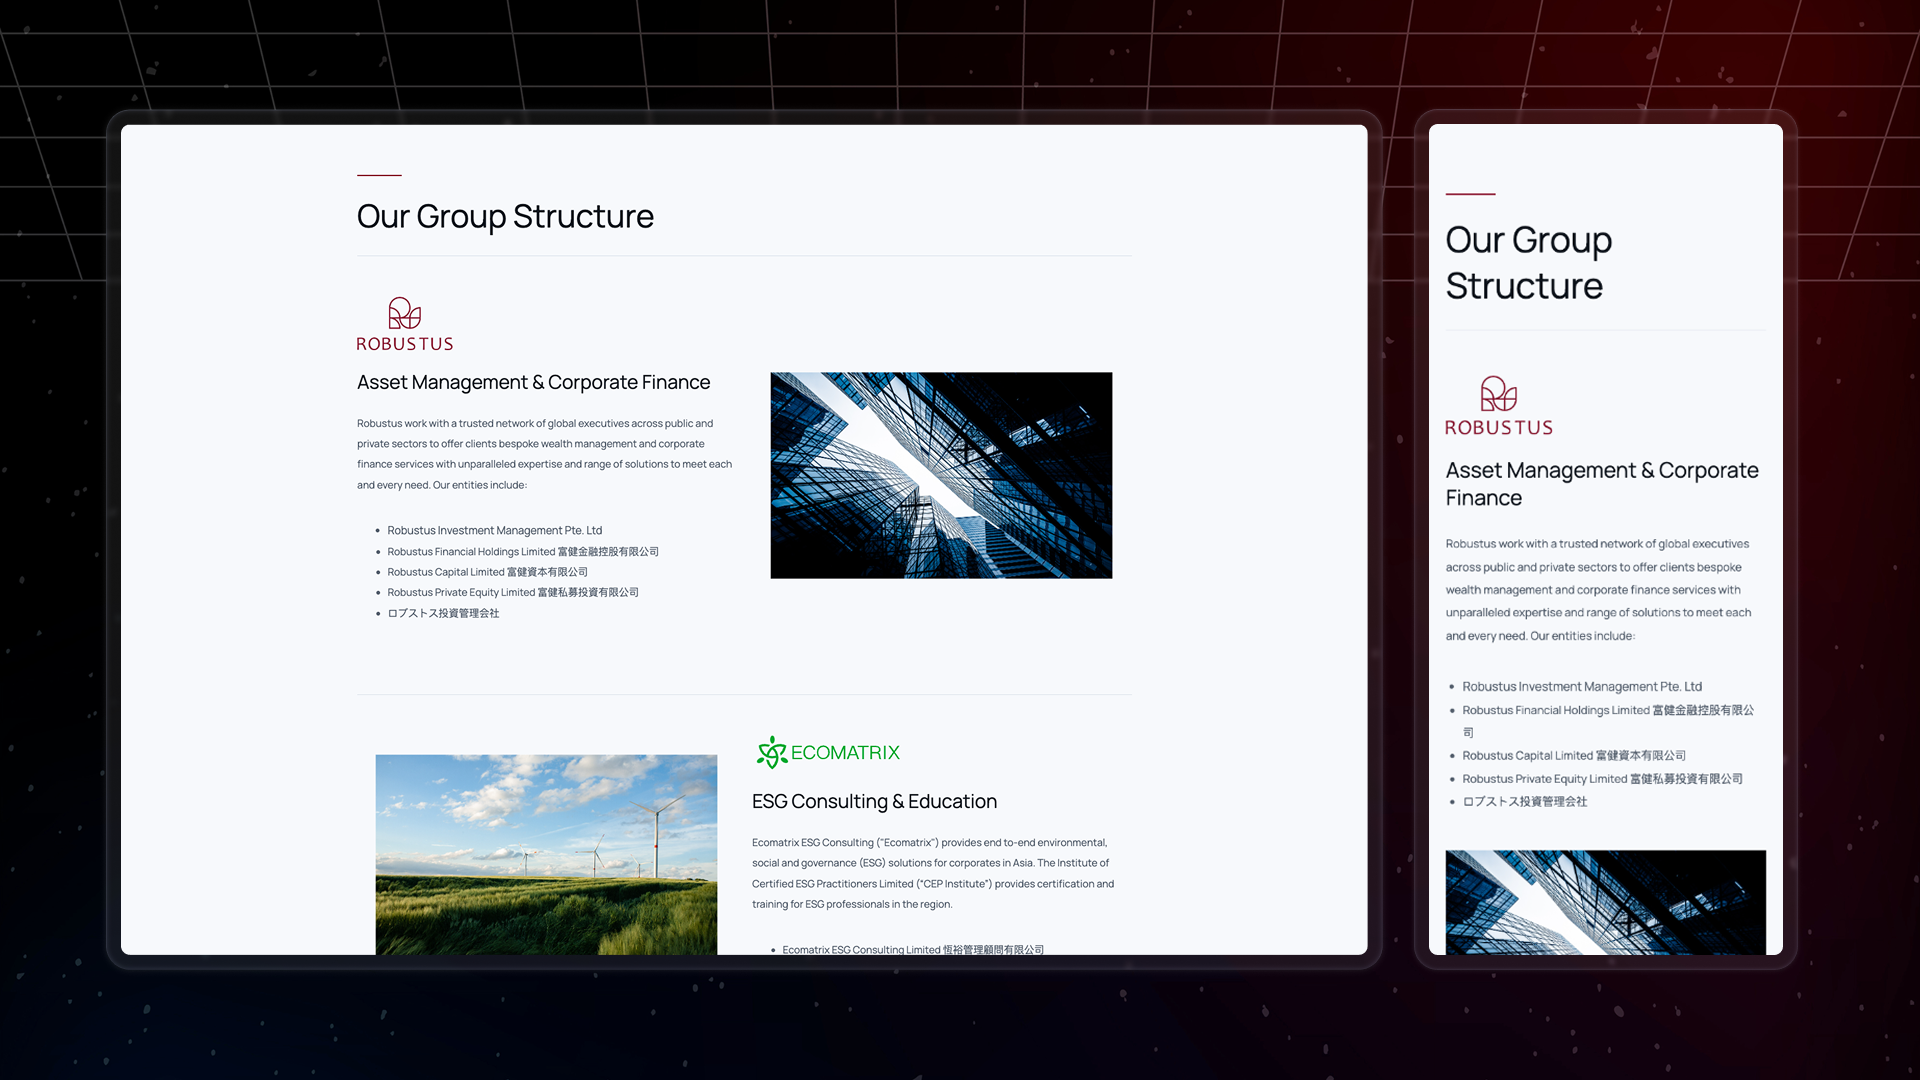Click the skyscraper image in mobile preview
Image resolution: width=1920 pixels, height=1080 pixels.
1605,901
